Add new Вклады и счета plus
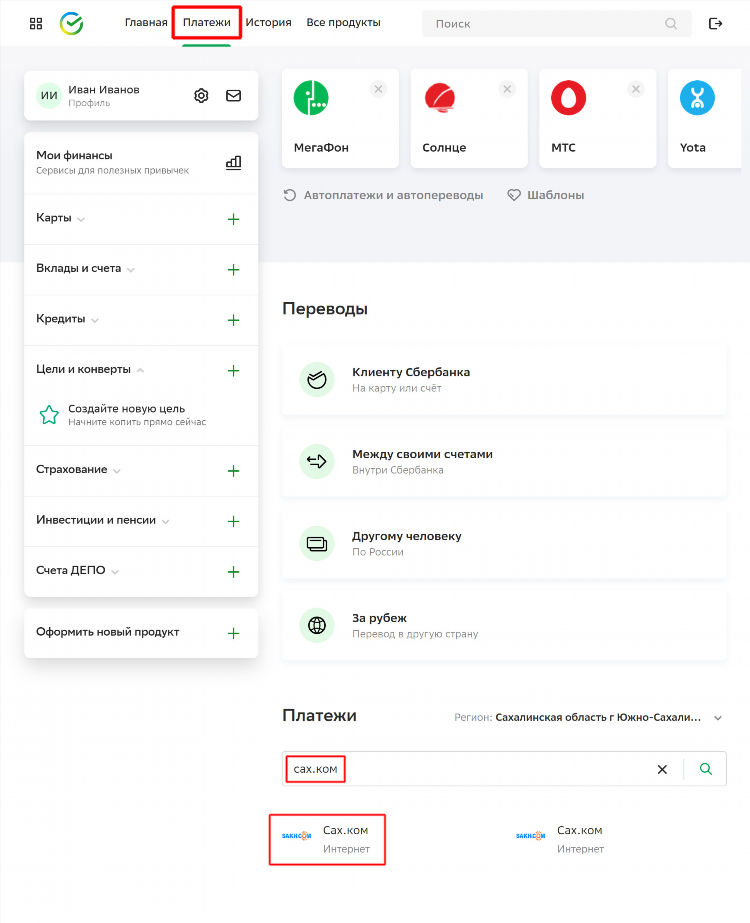 234,270
